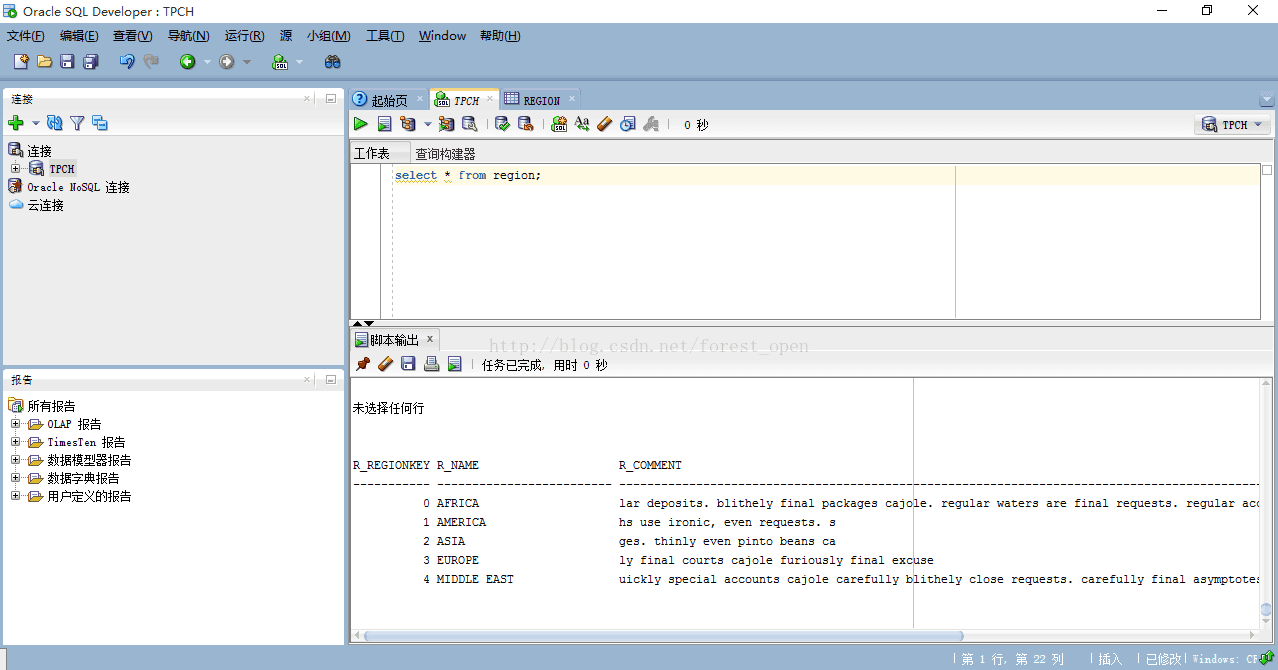Viewport: 1278px width, 670px height.
Task: Print the script output with printer icon
Action: [431, 364]
